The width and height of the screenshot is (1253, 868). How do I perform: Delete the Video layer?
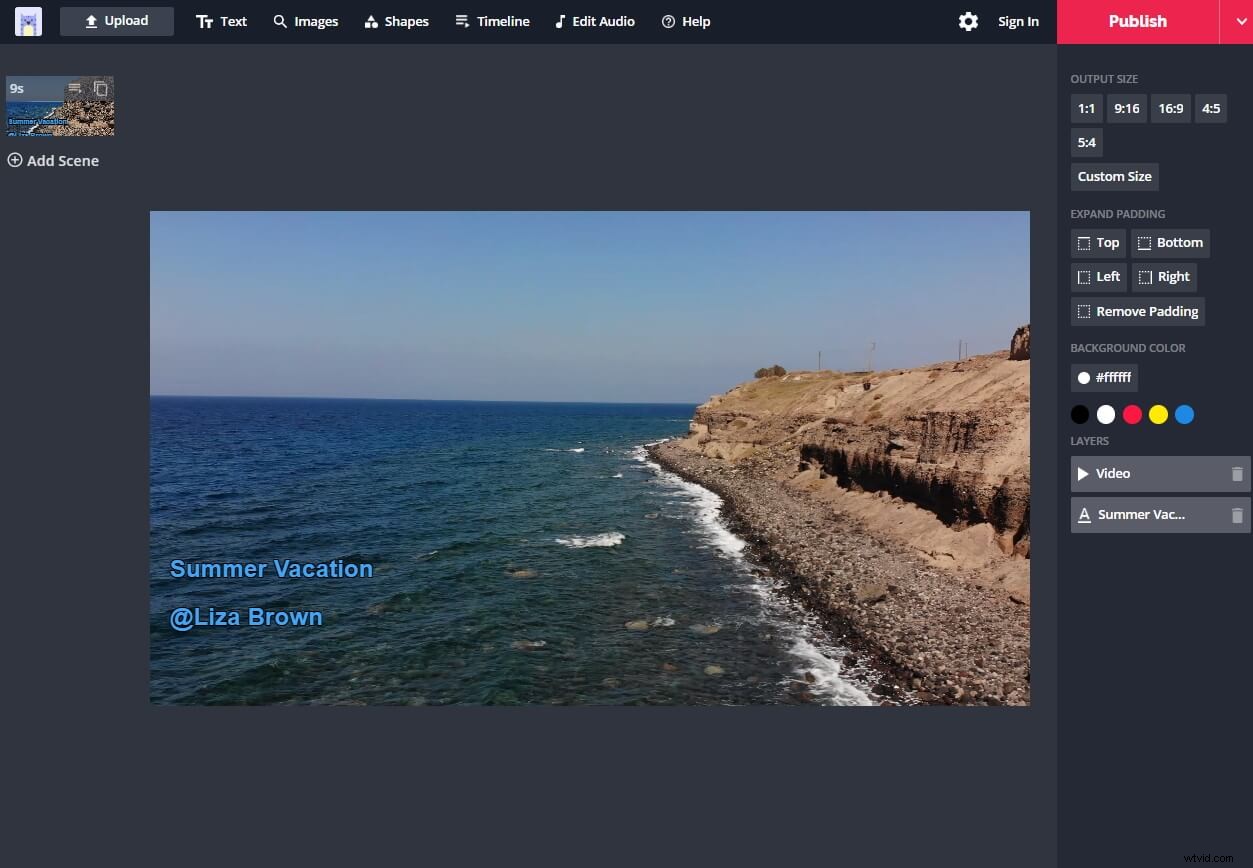pyautogui.click(x=1237, y=473)
